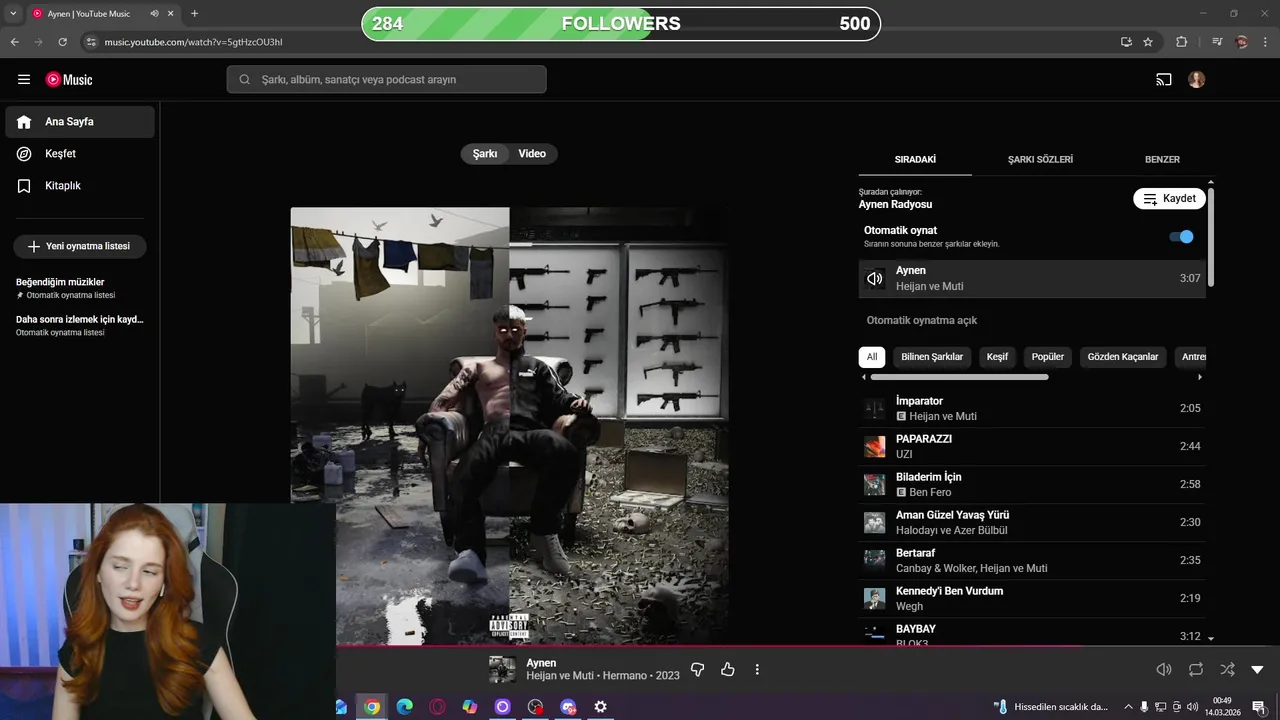Open the YouTube Music account avatar
The height and width of the screenshot is (720, 1280).
[1197, 80]
